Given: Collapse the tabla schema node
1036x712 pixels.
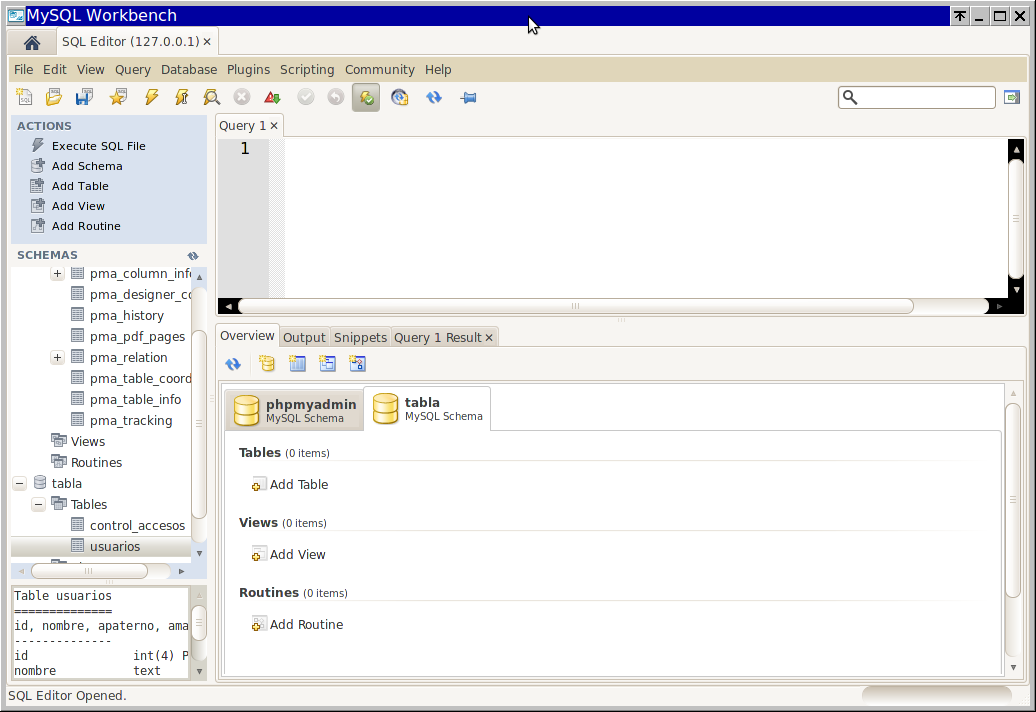Looking at the screenshot, I should pos(20,483).
